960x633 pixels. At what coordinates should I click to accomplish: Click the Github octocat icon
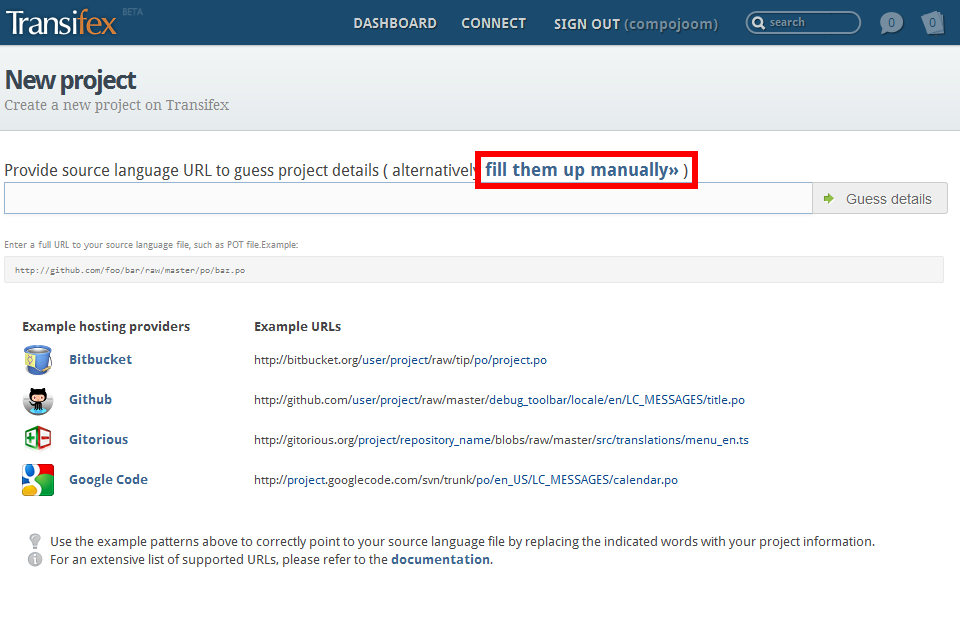click(38, 400)
